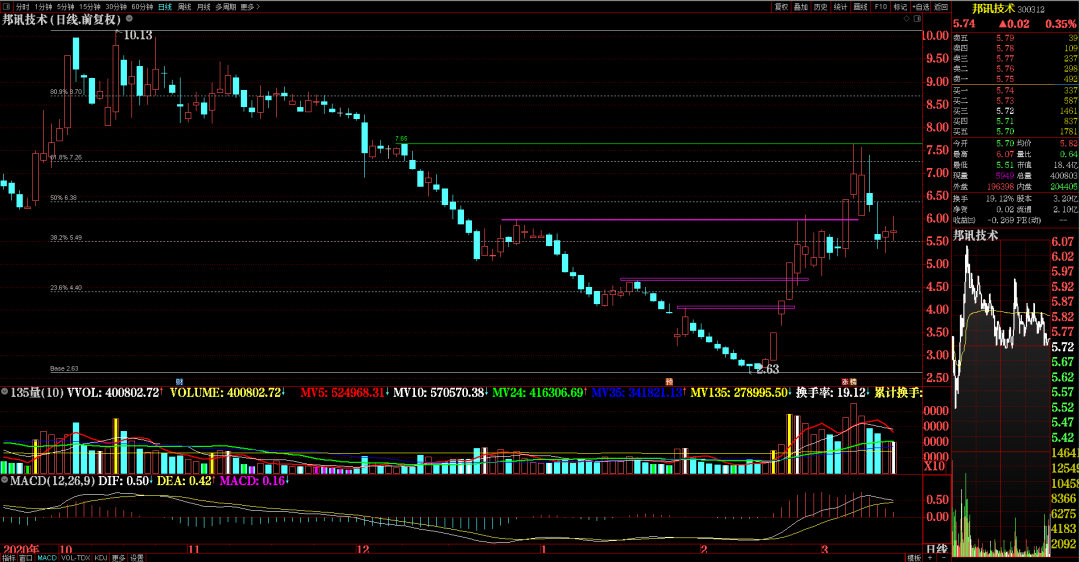Screen dimensions: 1080x562
Task: Select the MACD indicator tab
Action: click(x=47, y=558)
